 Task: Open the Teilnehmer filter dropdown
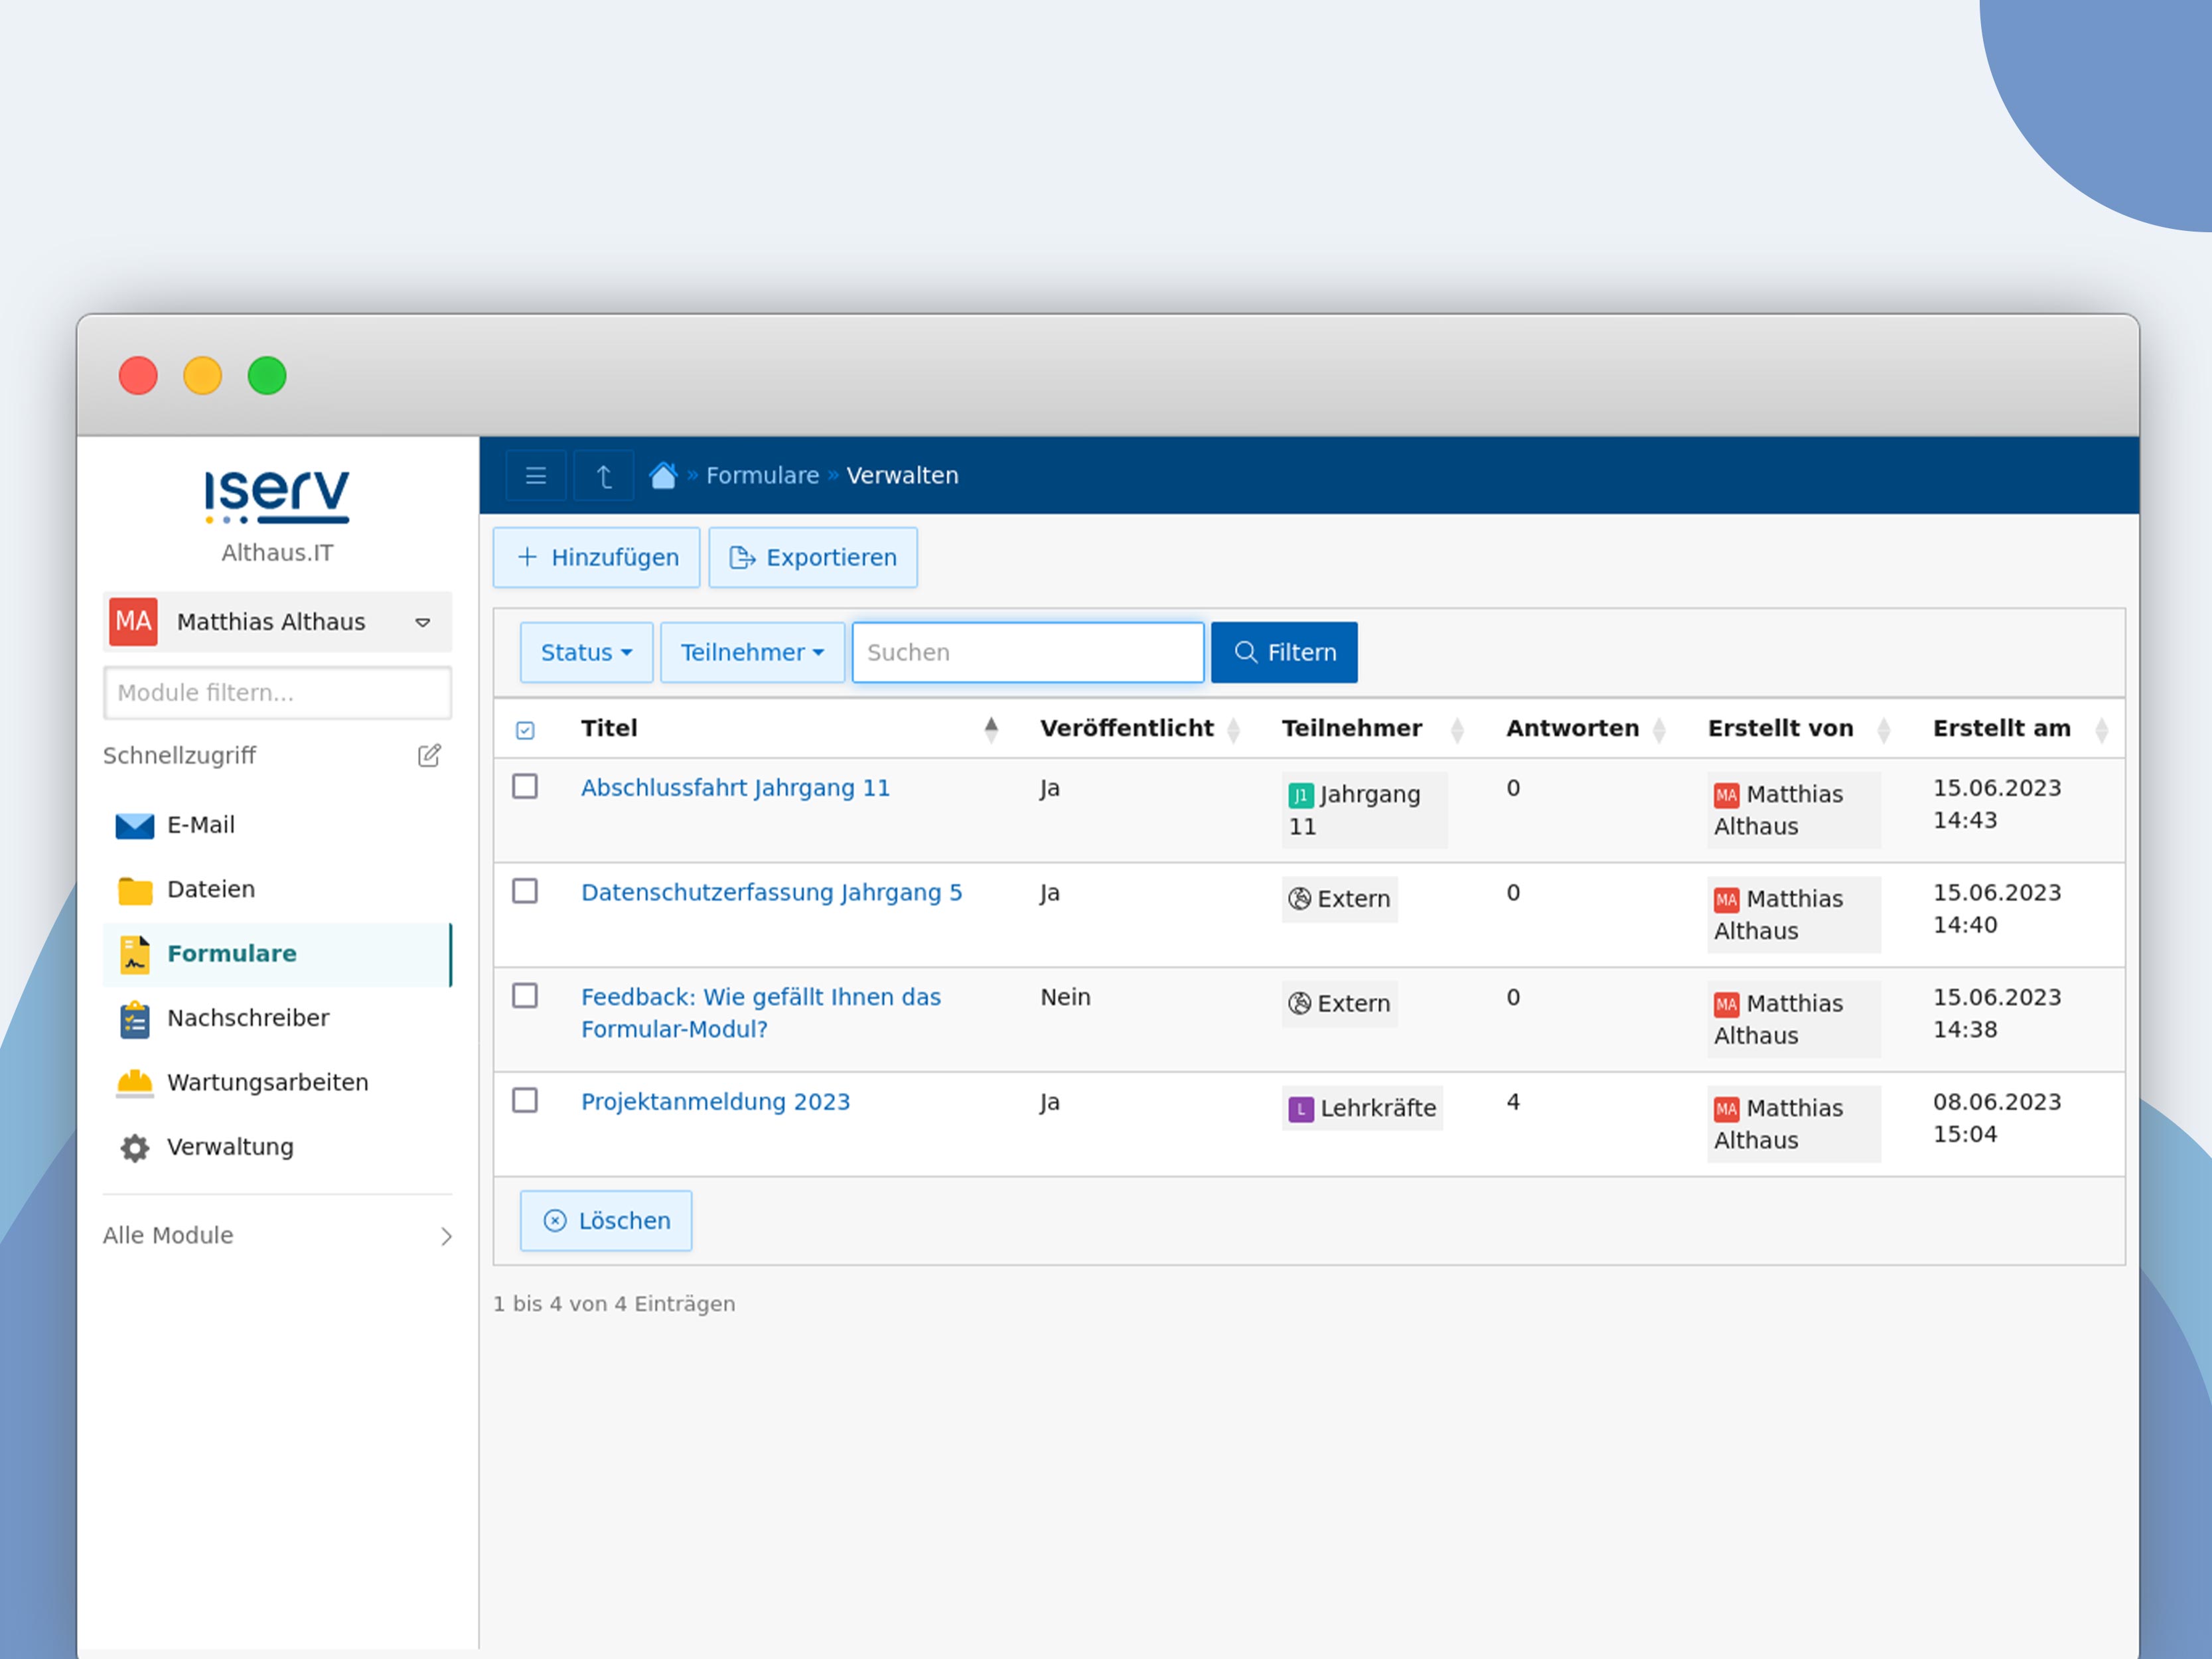(x=752, y=653)
